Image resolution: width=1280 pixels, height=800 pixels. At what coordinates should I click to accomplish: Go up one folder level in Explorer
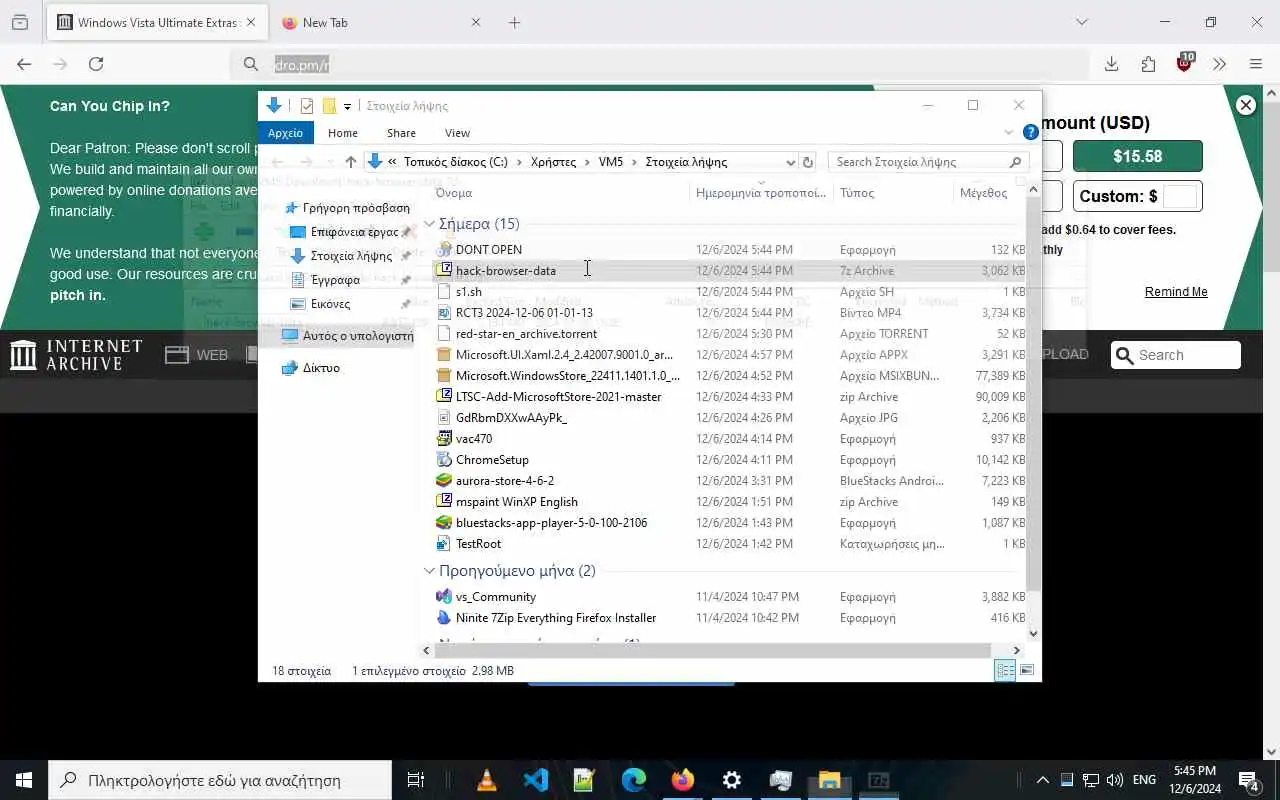(350, 162)
